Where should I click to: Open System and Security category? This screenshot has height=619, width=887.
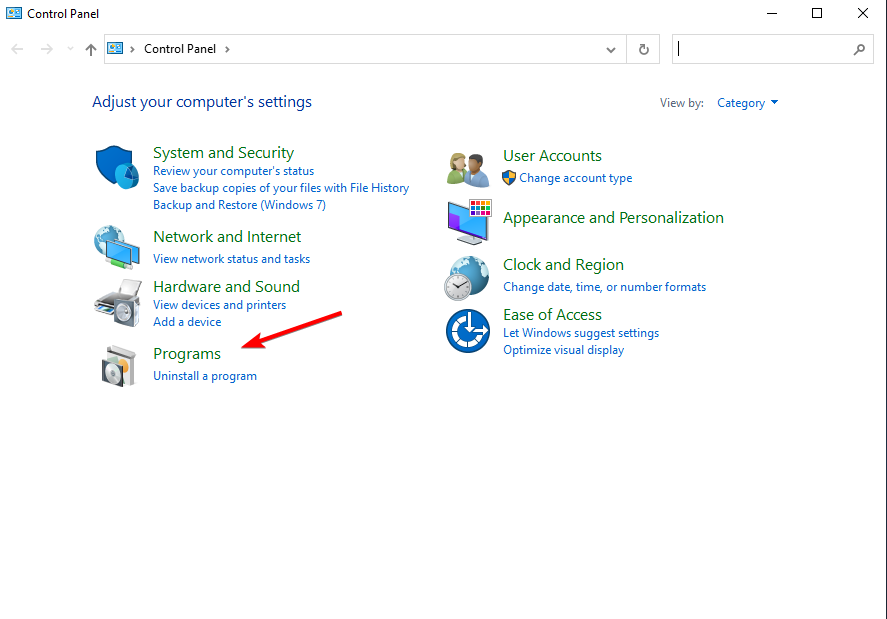pyautogui.click(x=223, y=153)
